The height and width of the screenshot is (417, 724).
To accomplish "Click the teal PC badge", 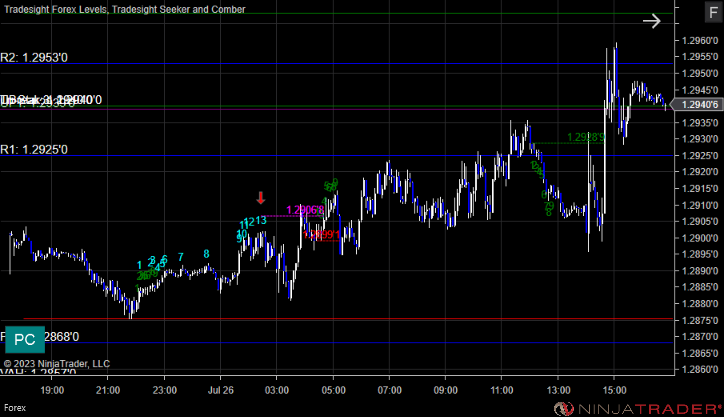I will pyautogui.click(x=25, y=340).
